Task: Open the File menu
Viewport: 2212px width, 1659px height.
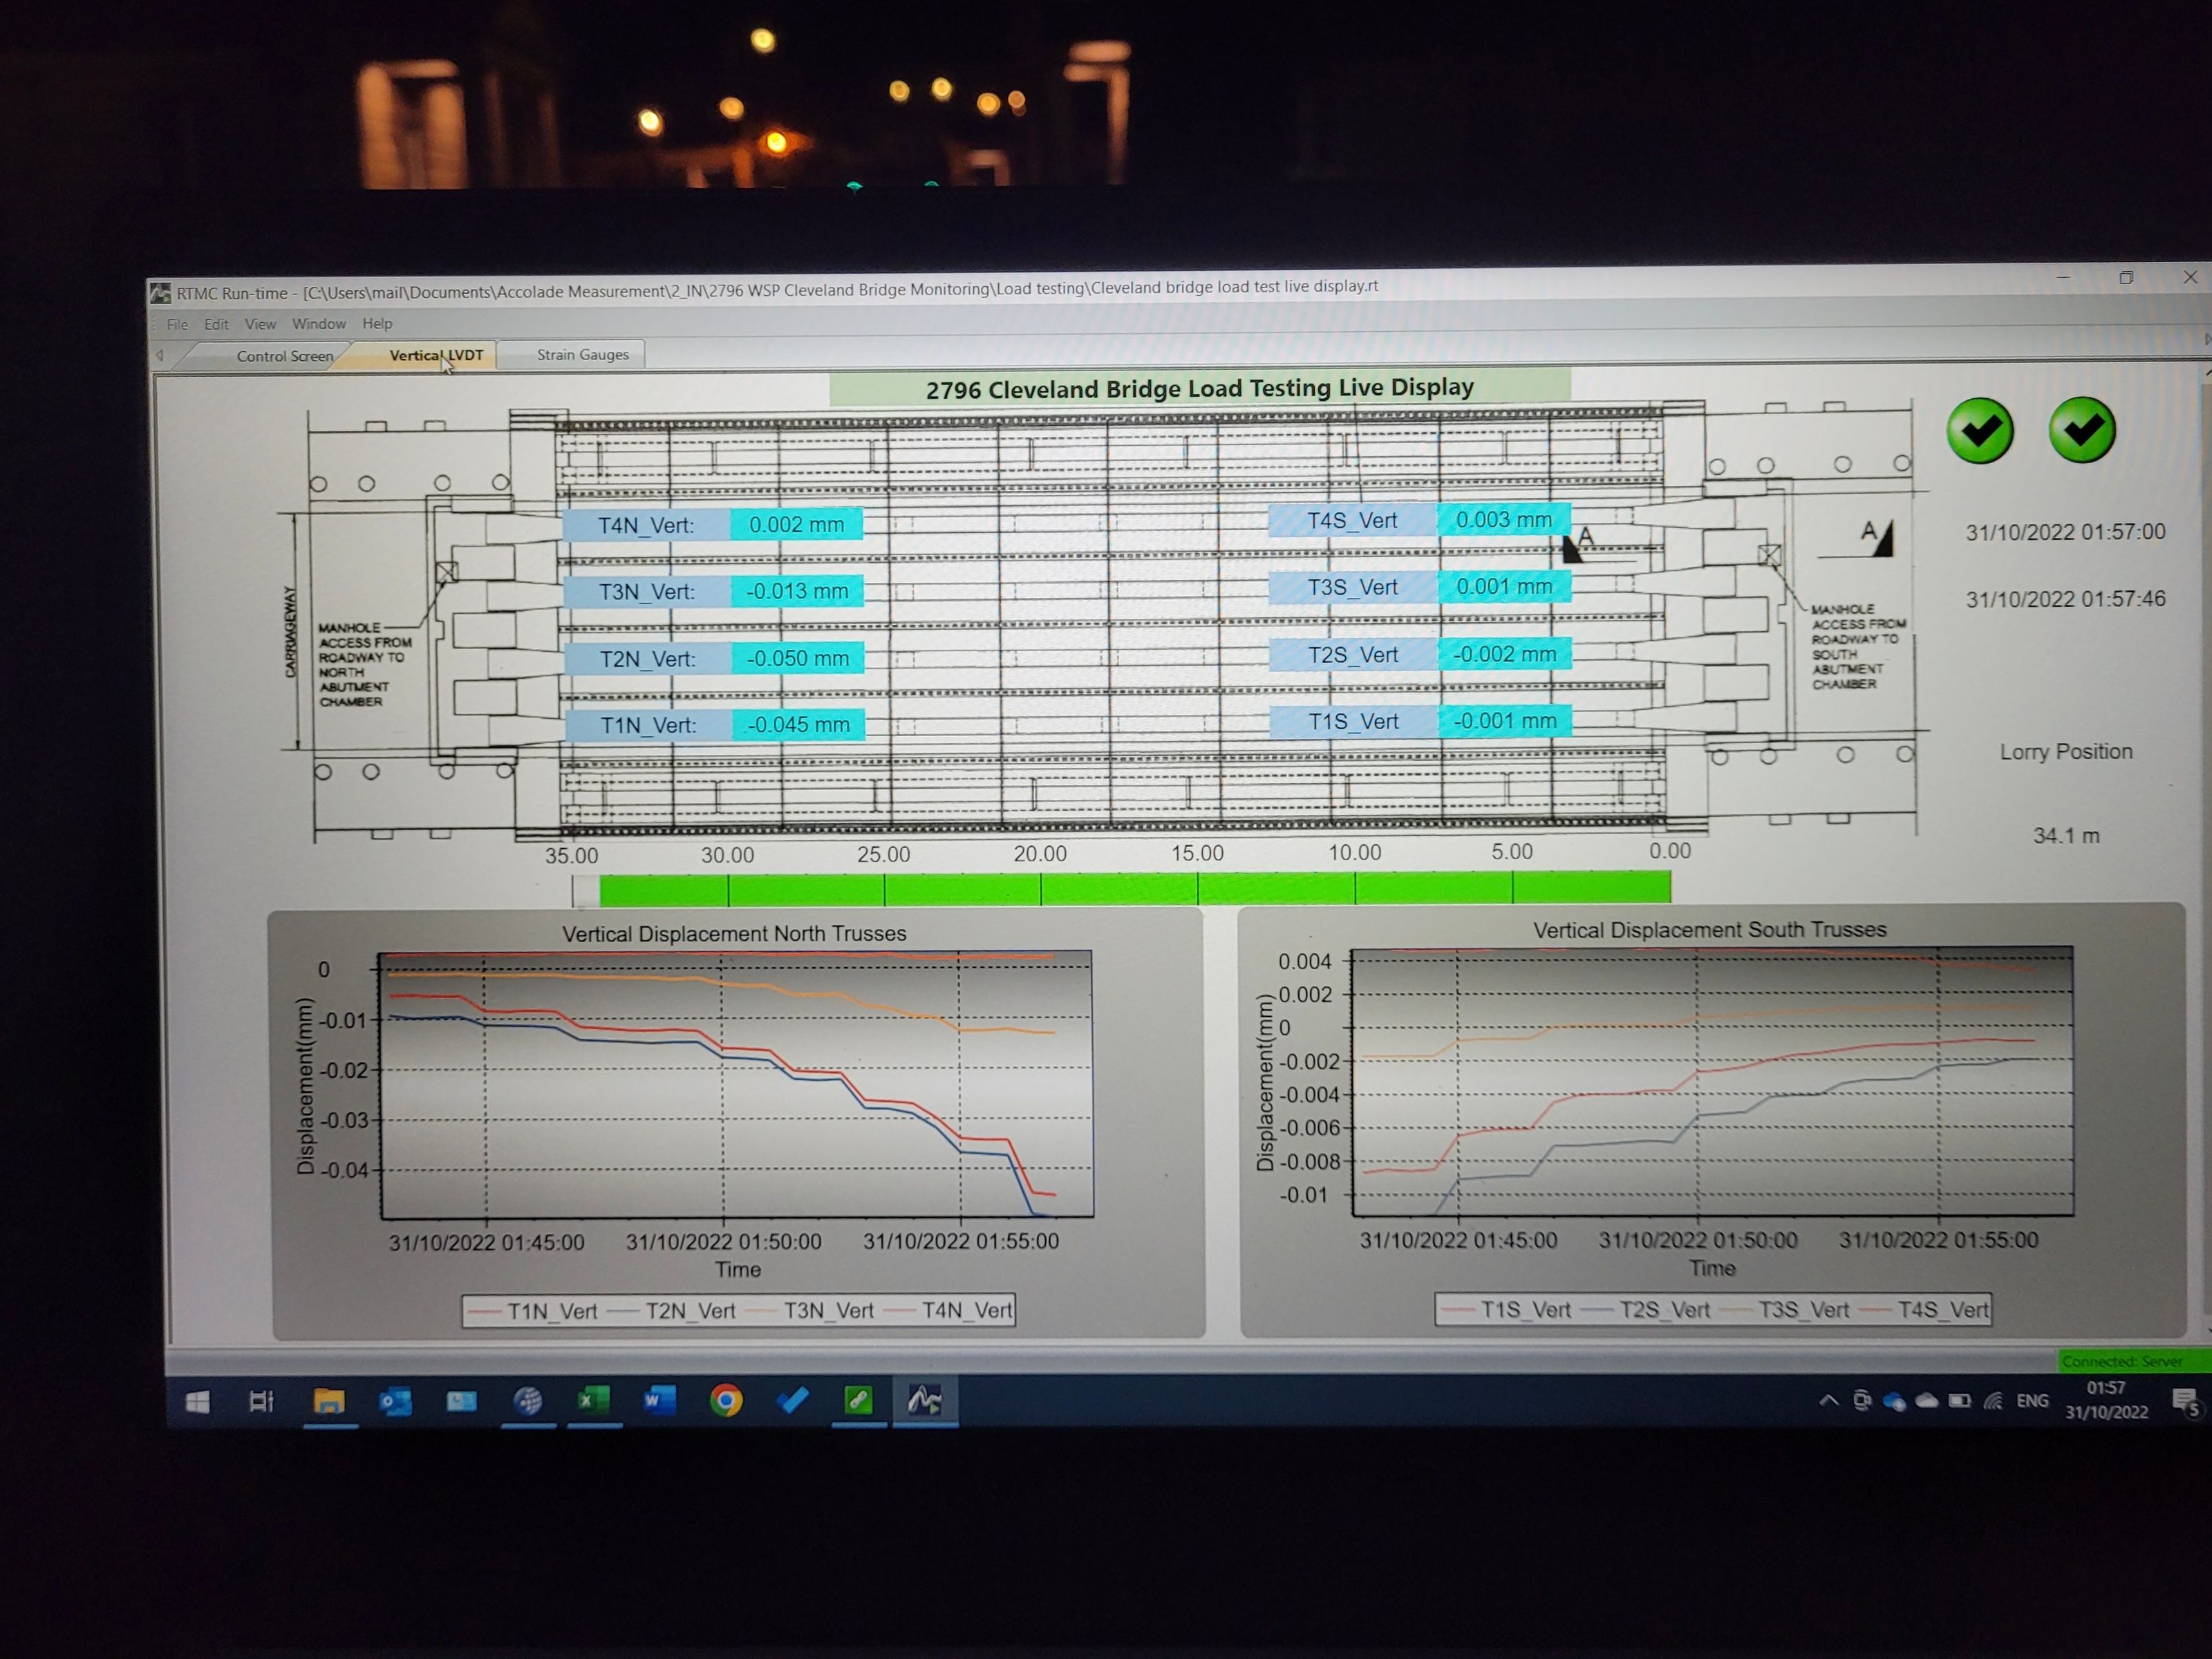Action: pos(177,323)
